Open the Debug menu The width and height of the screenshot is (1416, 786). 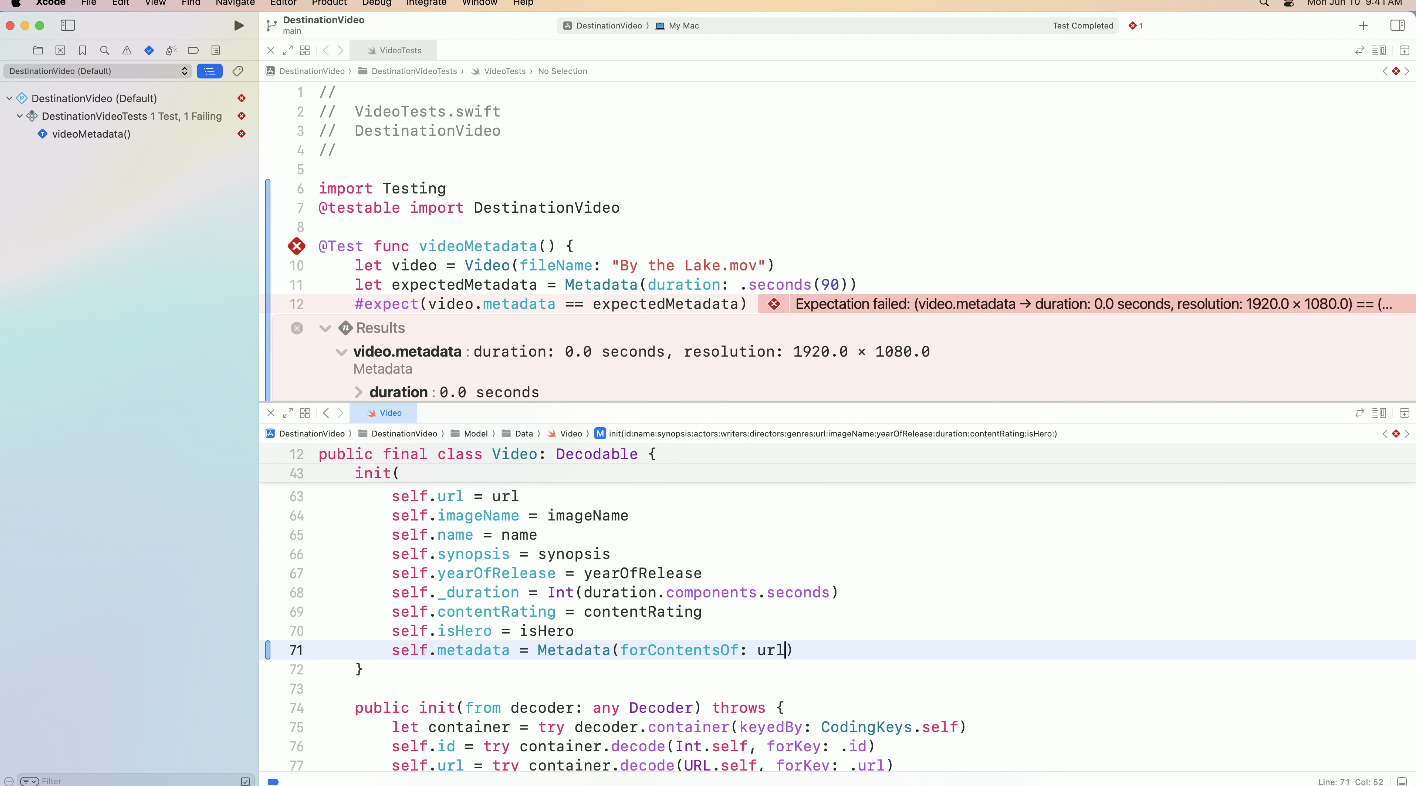point(377,3)
